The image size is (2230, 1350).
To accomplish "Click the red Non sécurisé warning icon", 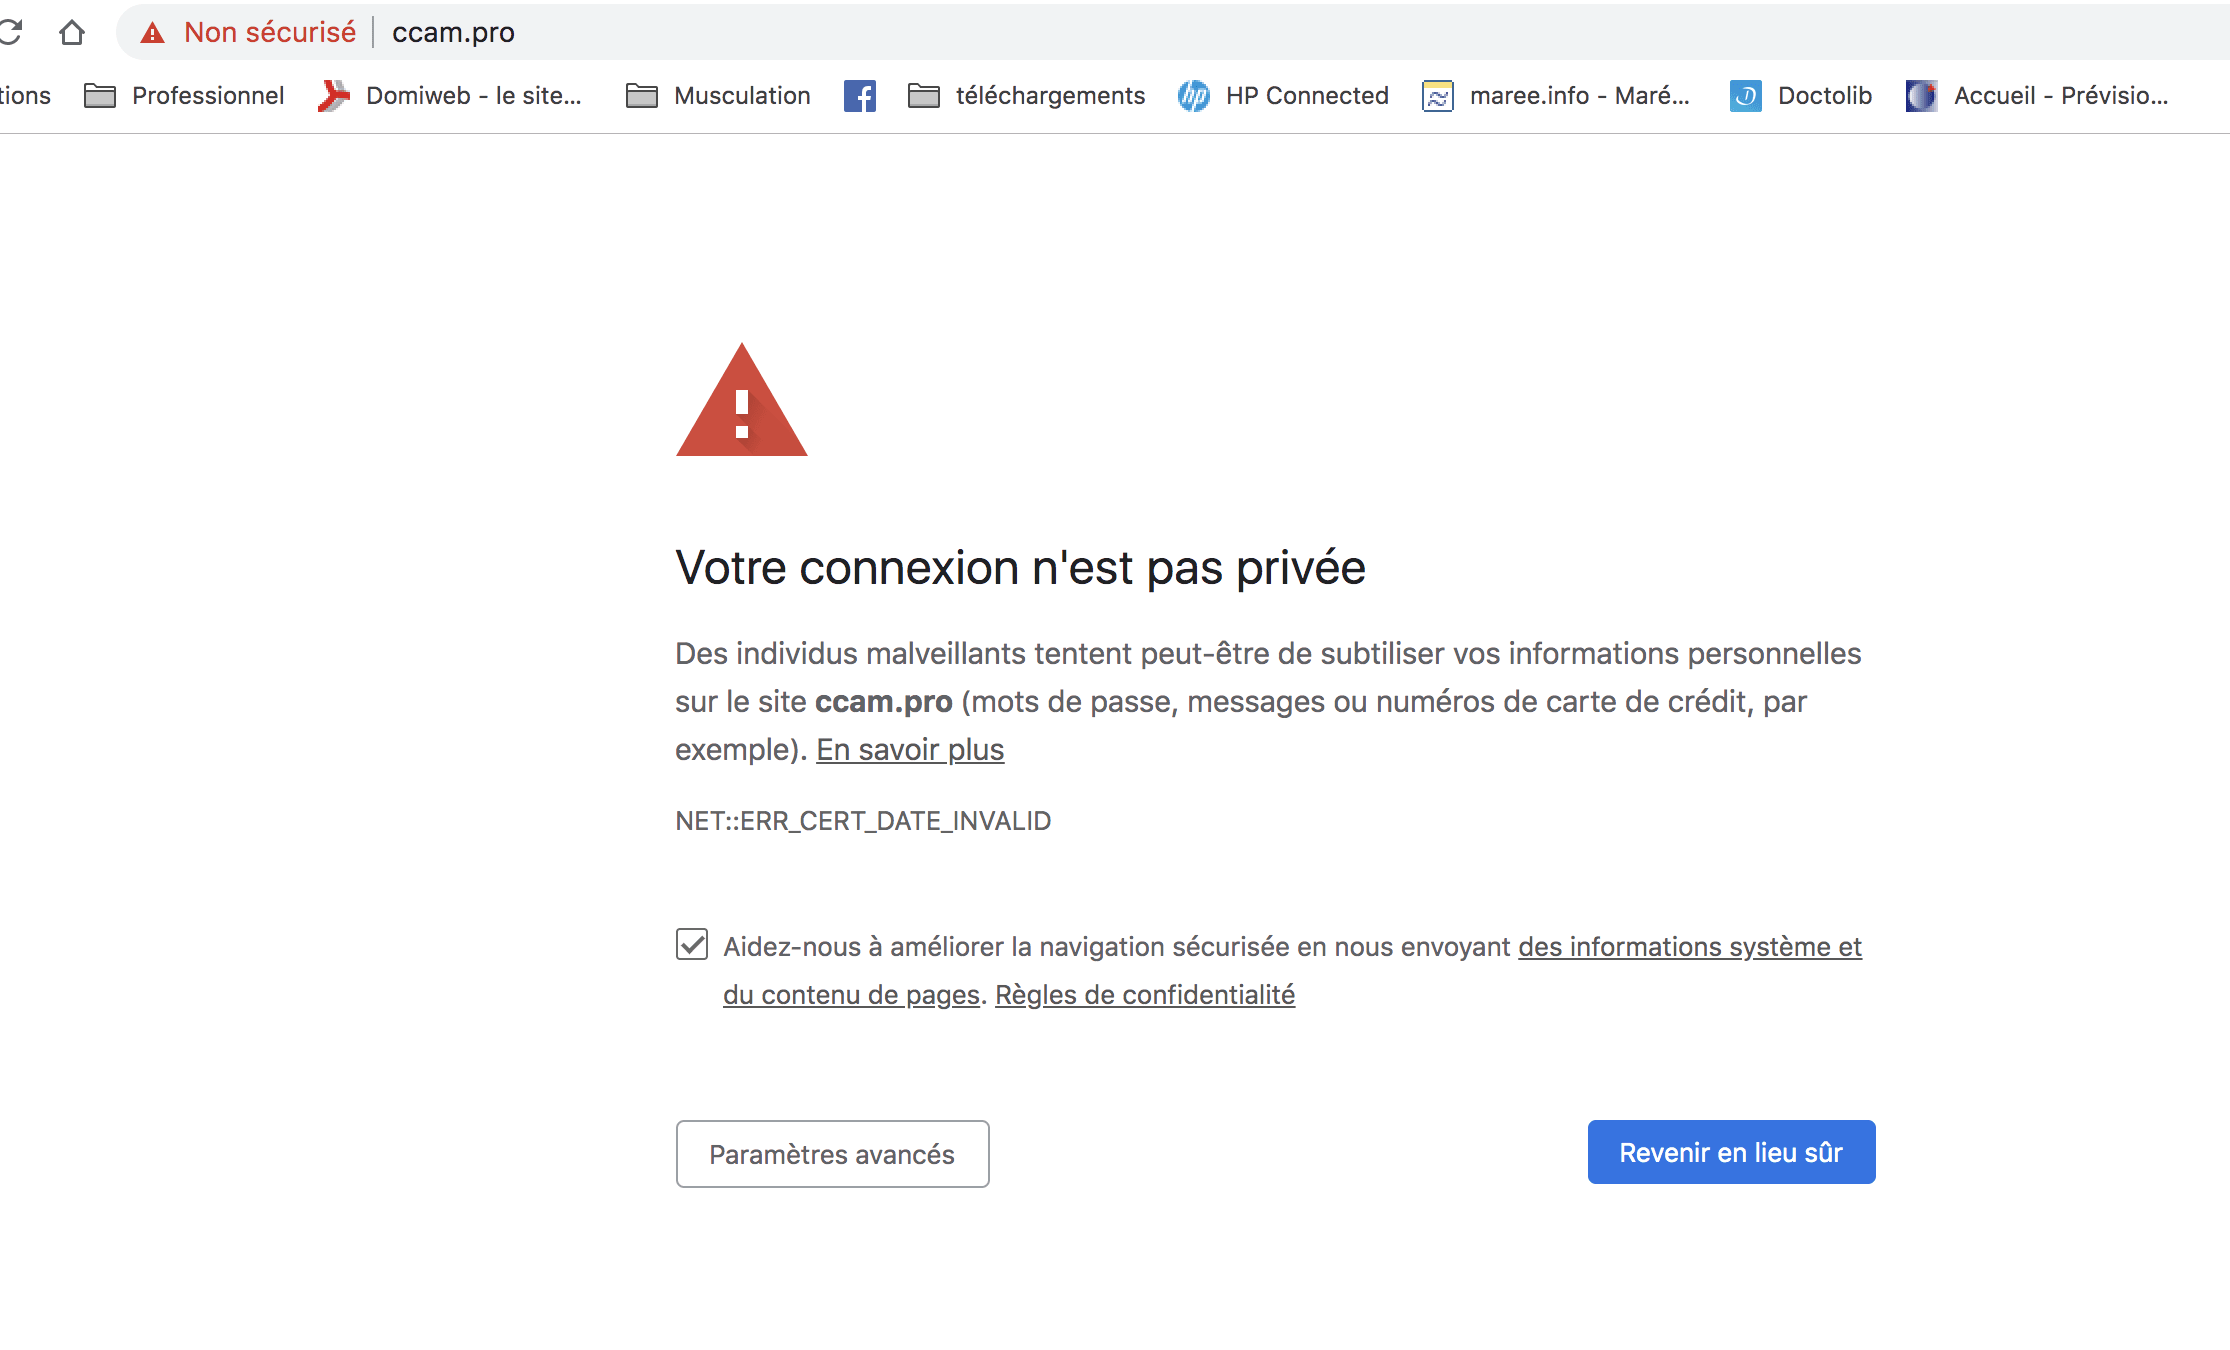I will [x=152, y=33].
